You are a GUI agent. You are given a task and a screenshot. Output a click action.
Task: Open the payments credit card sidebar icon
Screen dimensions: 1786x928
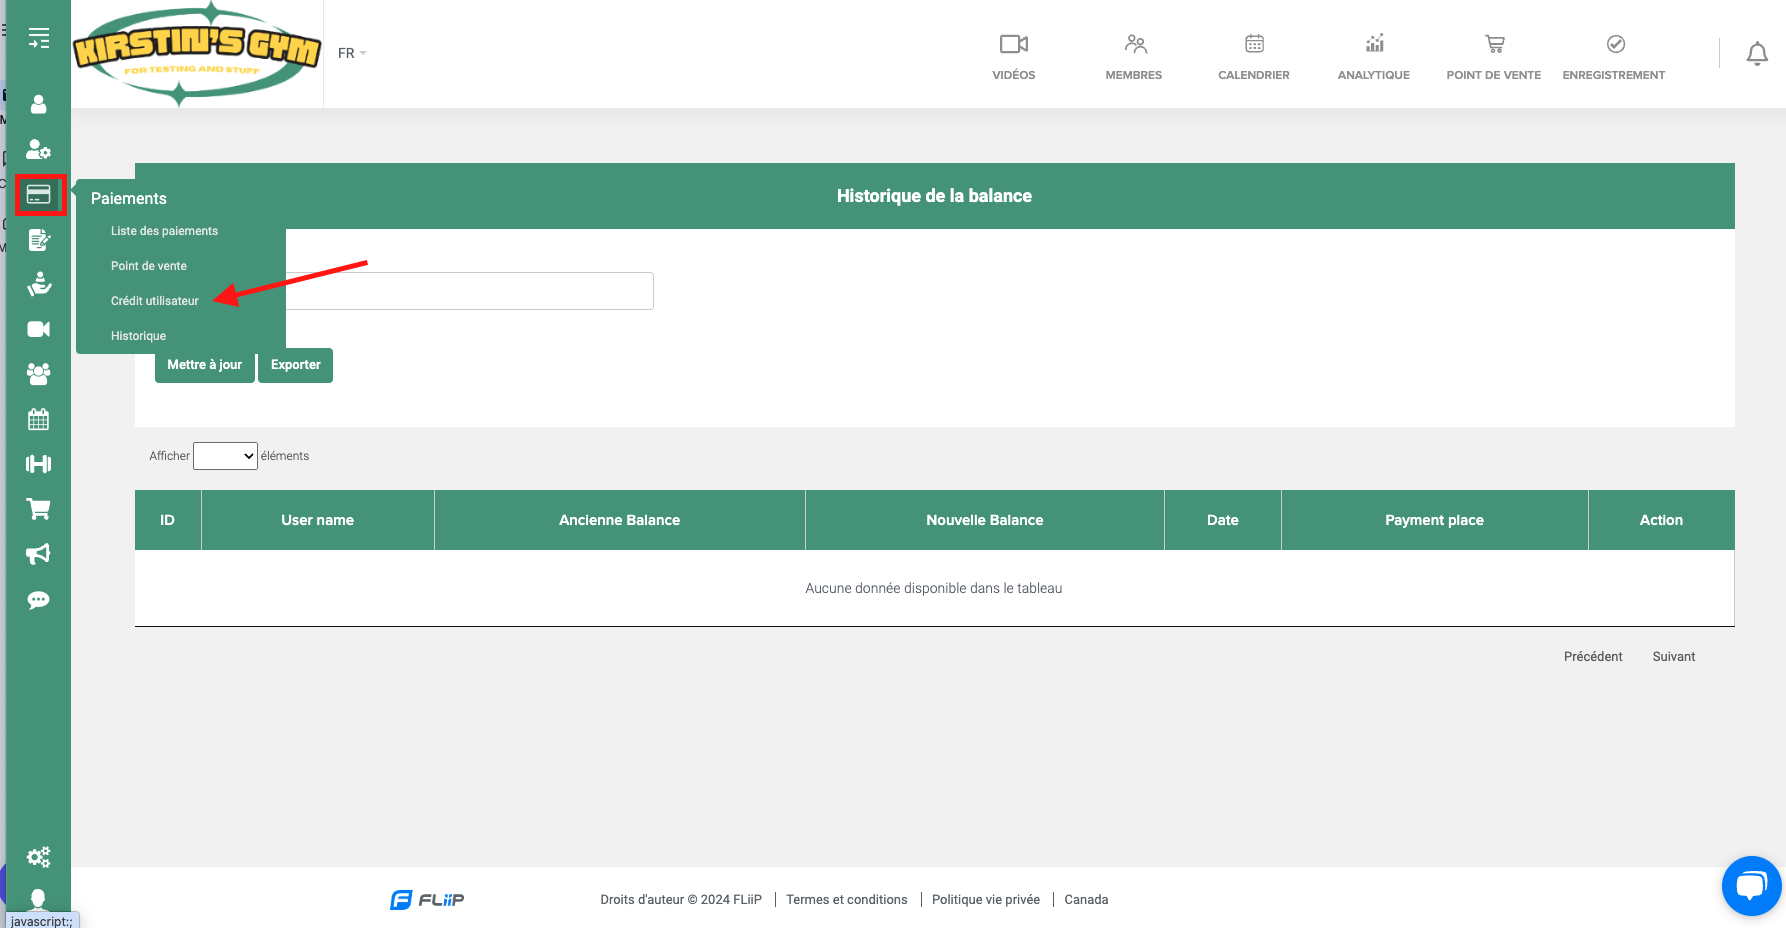pyautogui.click(x=39, y=194)
